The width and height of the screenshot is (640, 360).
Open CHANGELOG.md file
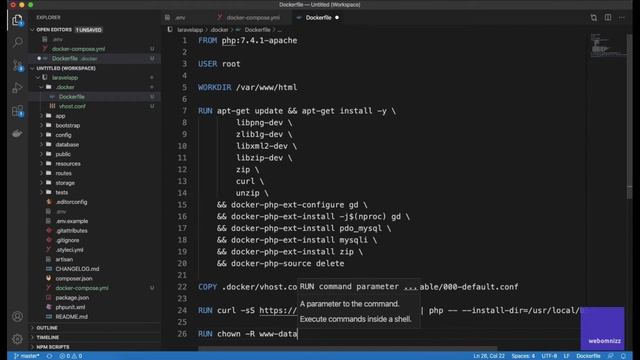tap(77, 269)
